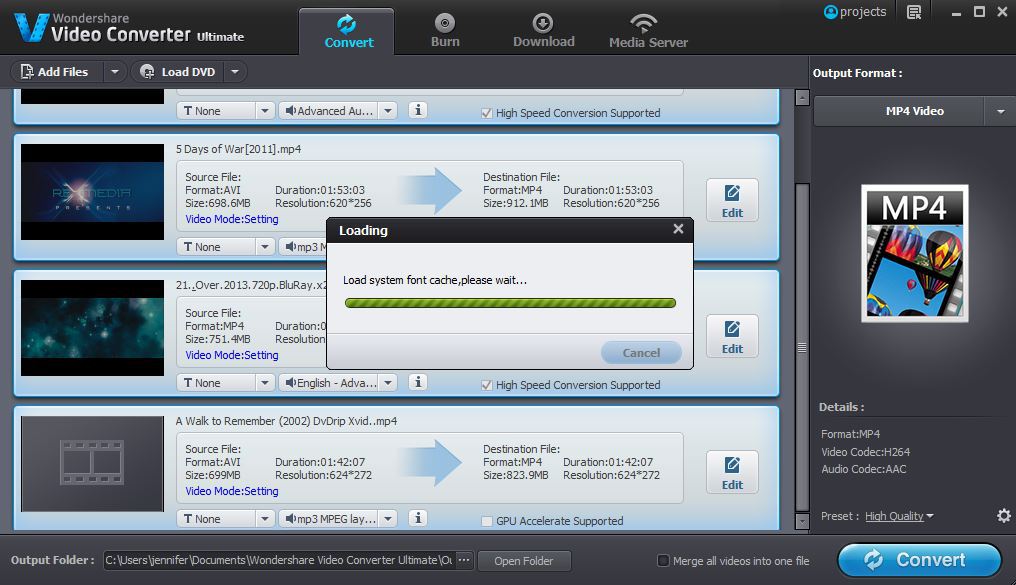Click scroll up arrow of file list
This screenshot has height=585, width=1016.
tap(802, 98)
